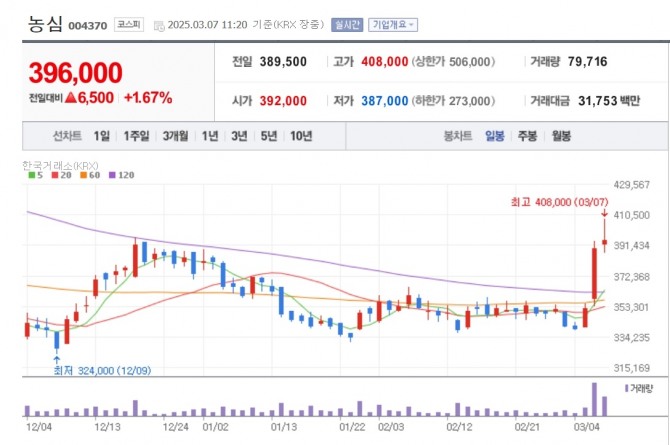Image resolution: width=670 pixels, height=445 pixels.
Task: Click the orange 60-day moving average marker
Action: click(x=83, y=175)
